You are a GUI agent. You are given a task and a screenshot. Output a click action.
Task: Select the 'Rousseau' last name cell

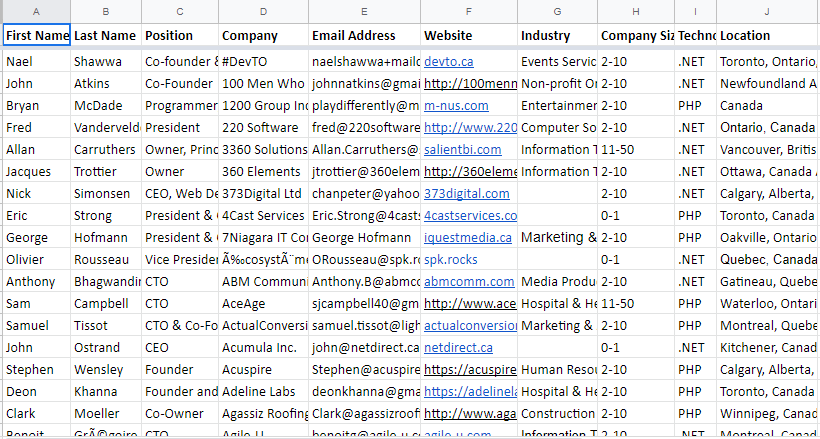106,260
